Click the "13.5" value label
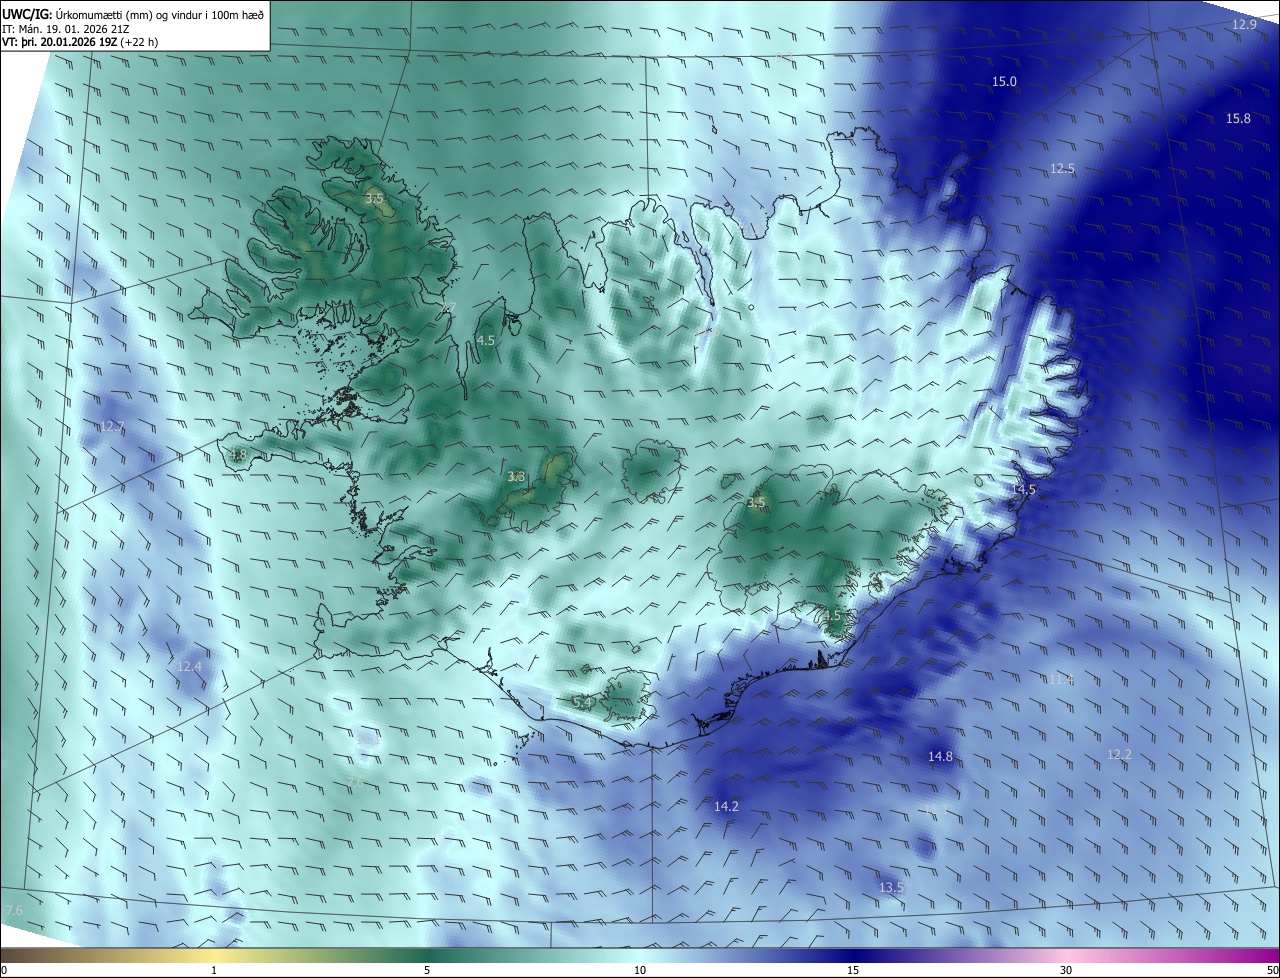Image resolution: width=1280 pixels, height=978 pixels. [891, 887]
